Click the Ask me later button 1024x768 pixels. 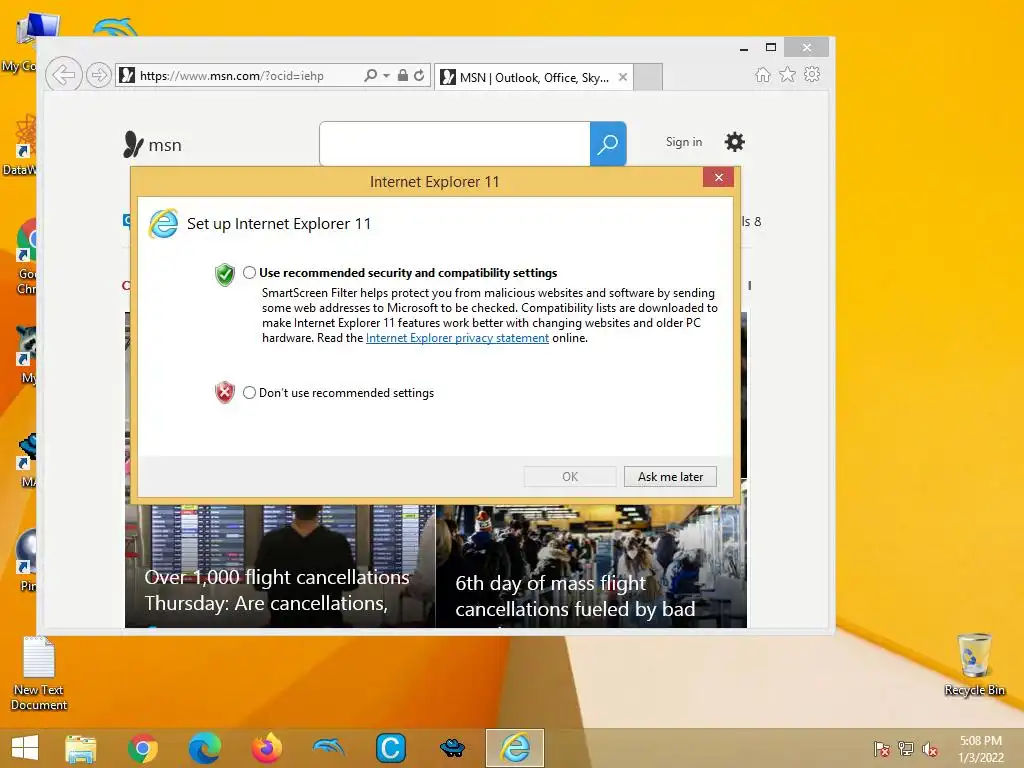[670, 477]
